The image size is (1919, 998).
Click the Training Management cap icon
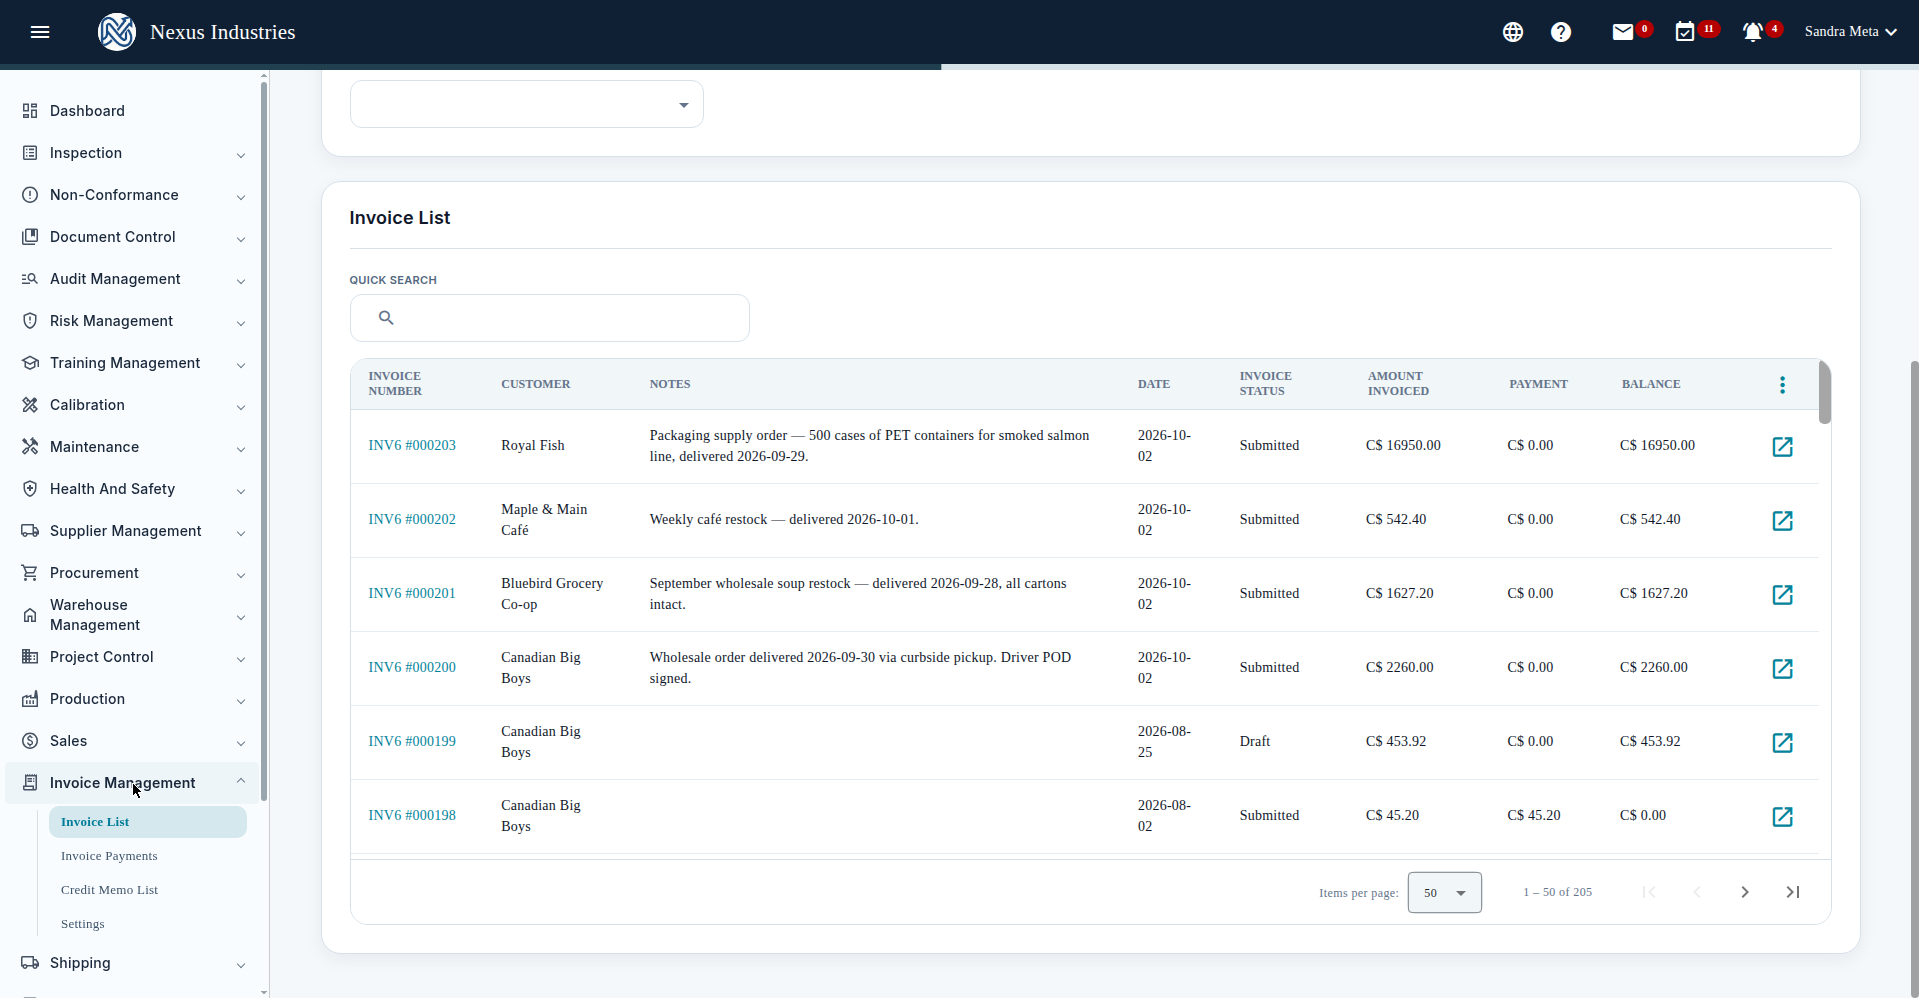click(30, 363)
